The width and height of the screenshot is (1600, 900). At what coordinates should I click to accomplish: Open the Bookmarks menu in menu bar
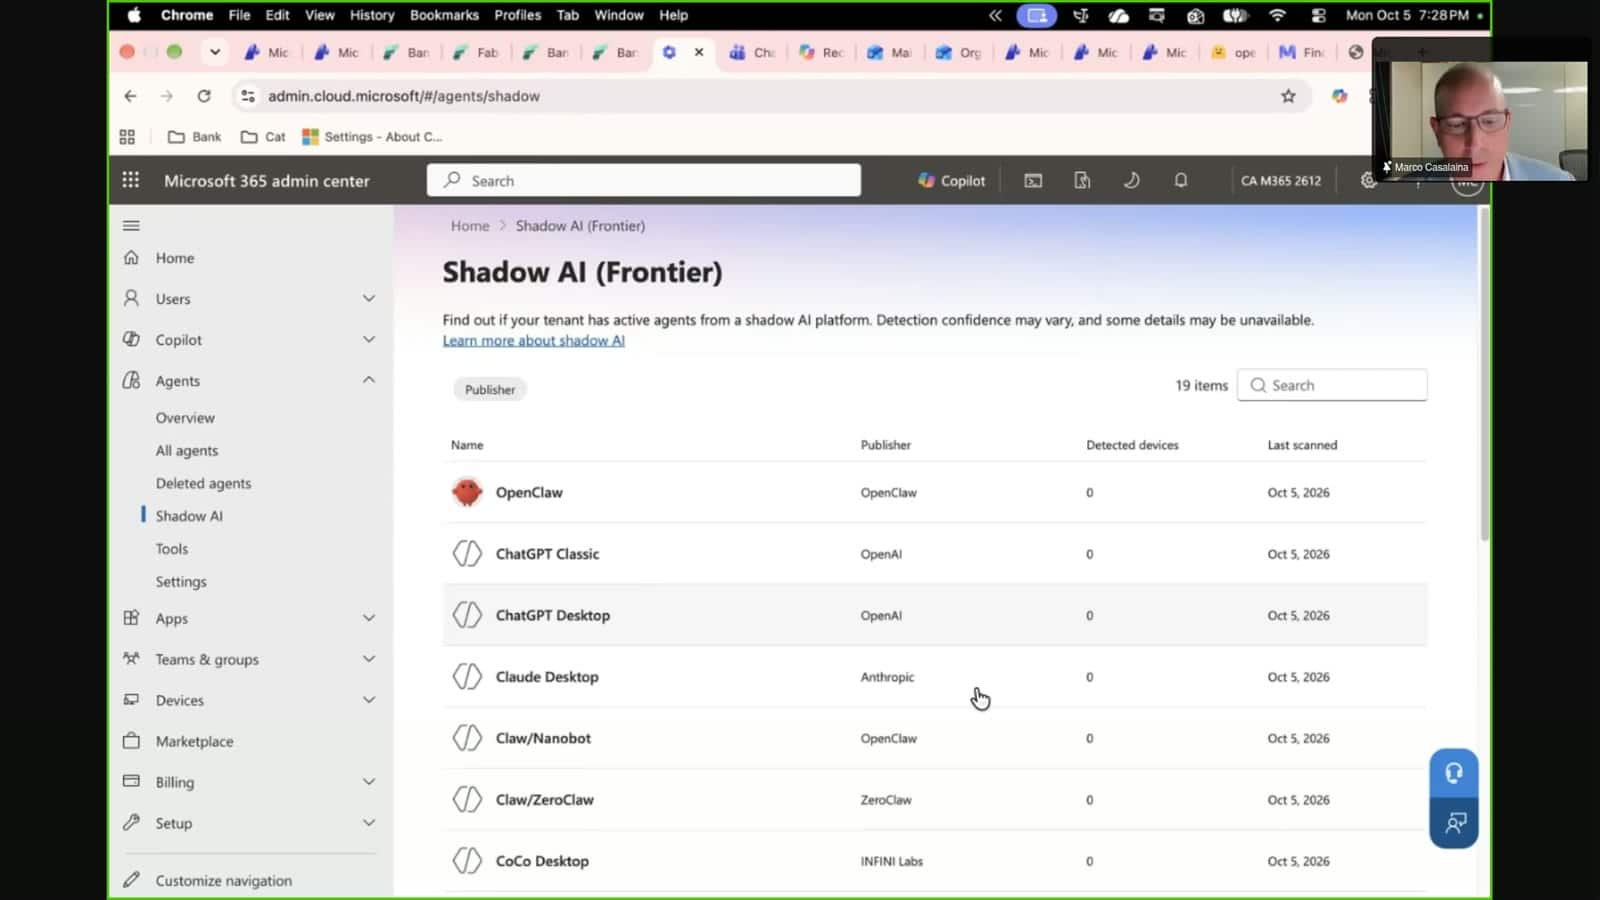pos(444,15)
